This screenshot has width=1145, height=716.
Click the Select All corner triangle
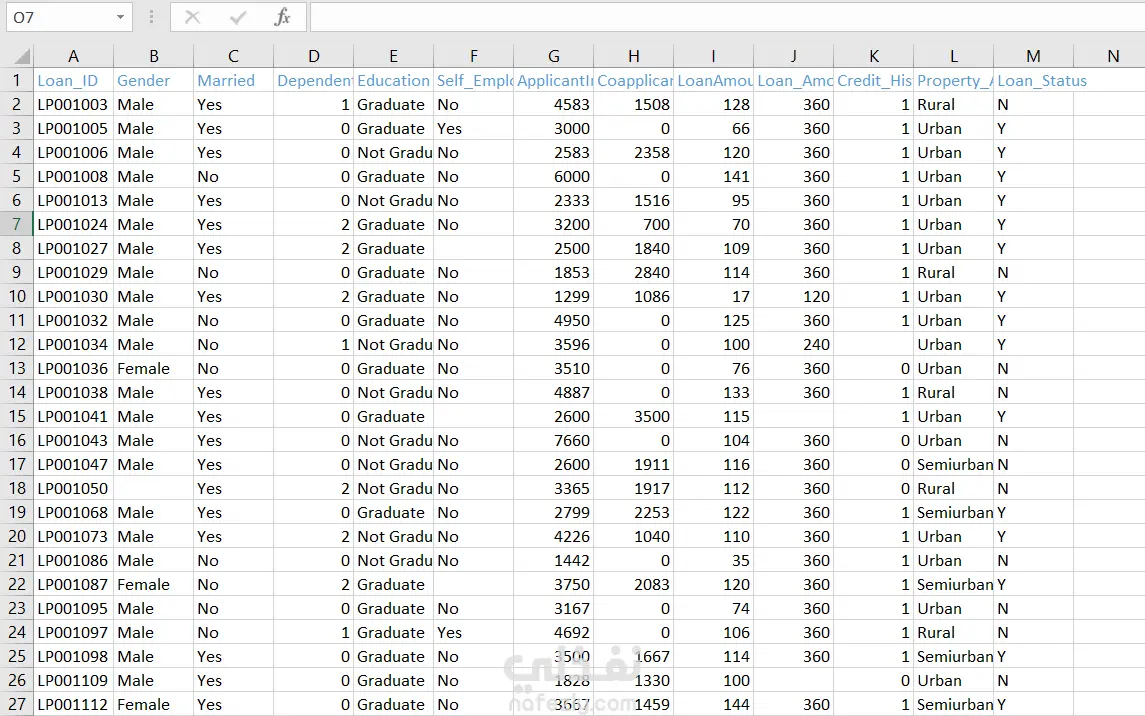pyautogui.click(x=22, y=56)
